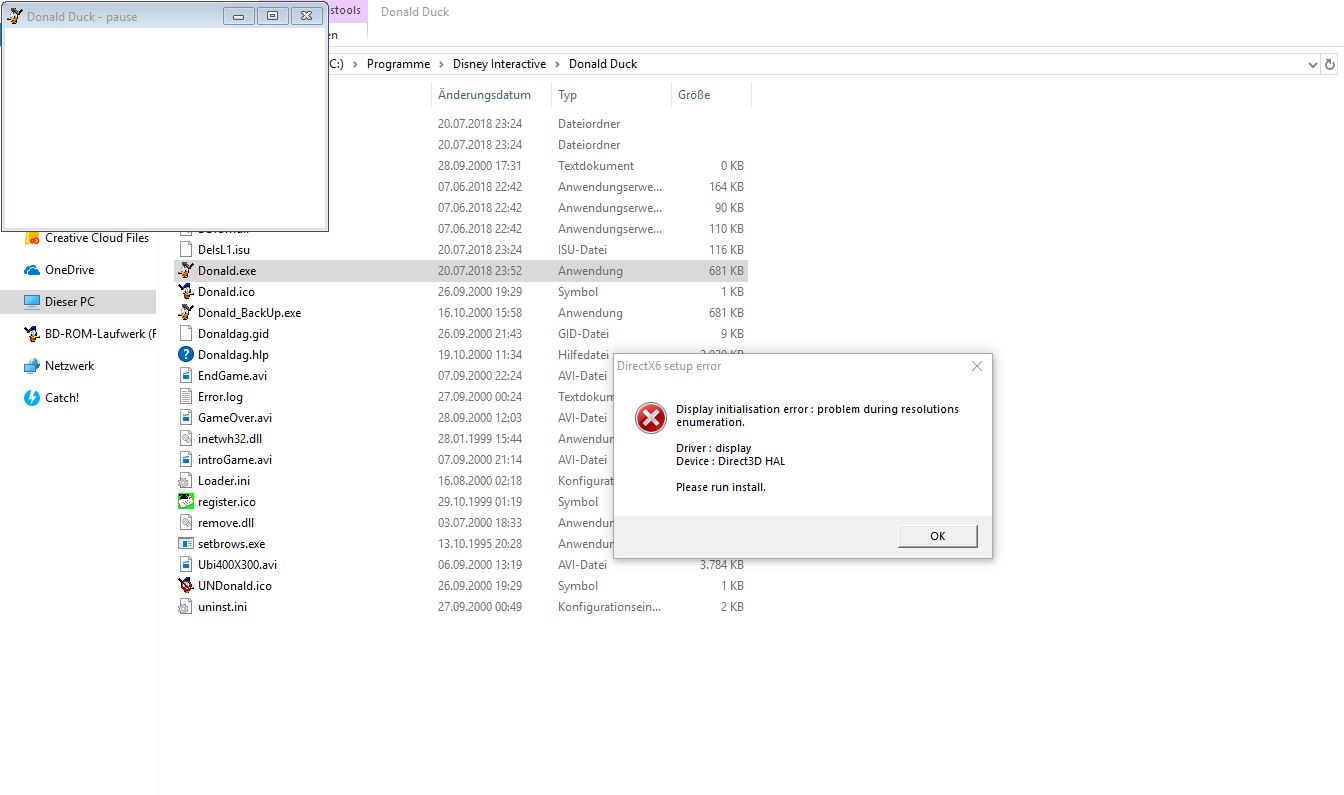Viewport: 1344px width, 795px height.
Task: Click Donald Duck breadcrumb segment
Action: click(x=603, y=64)
